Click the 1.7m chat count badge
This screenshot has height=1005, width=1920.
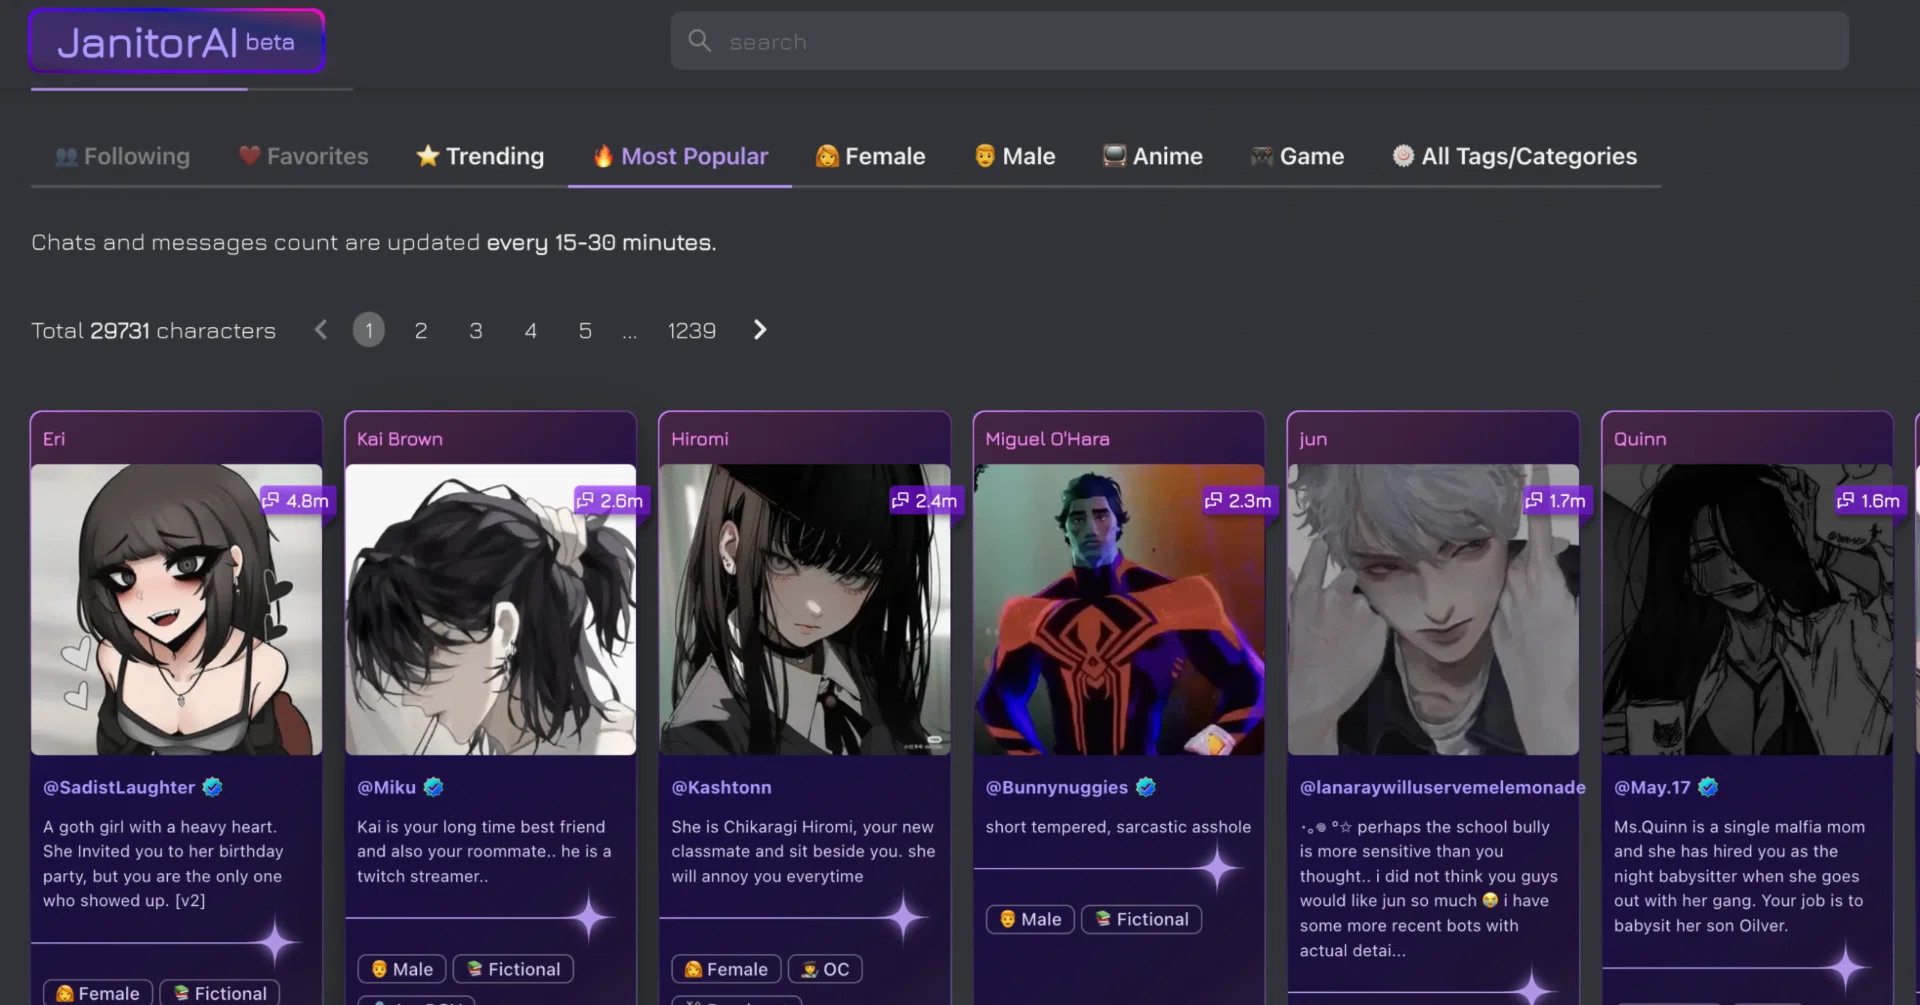(1556, 500)
